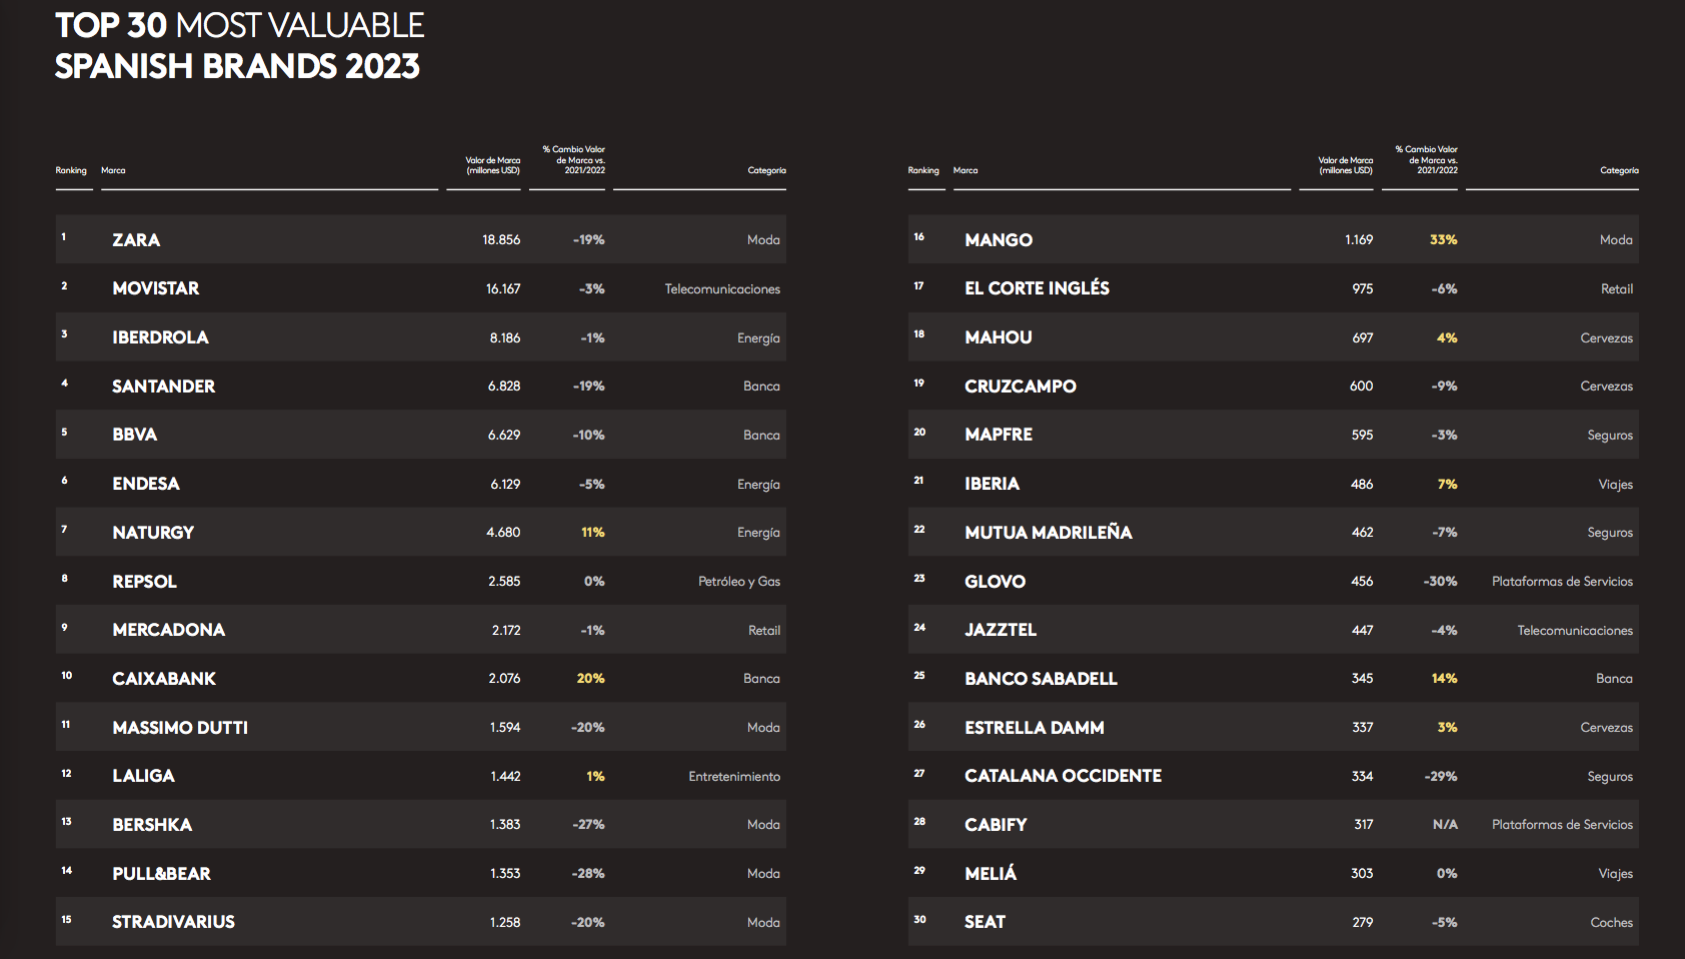1685x959 pixels.
Task: Select the right table Categoría header
Action: (x=1619, y=170)
